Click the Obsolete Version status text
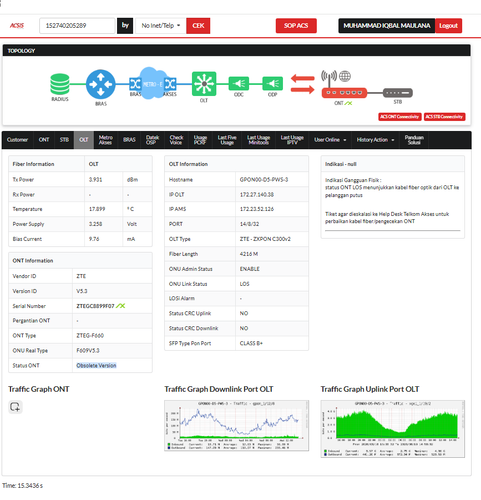 pyautogui.click(x=96, y=365)
